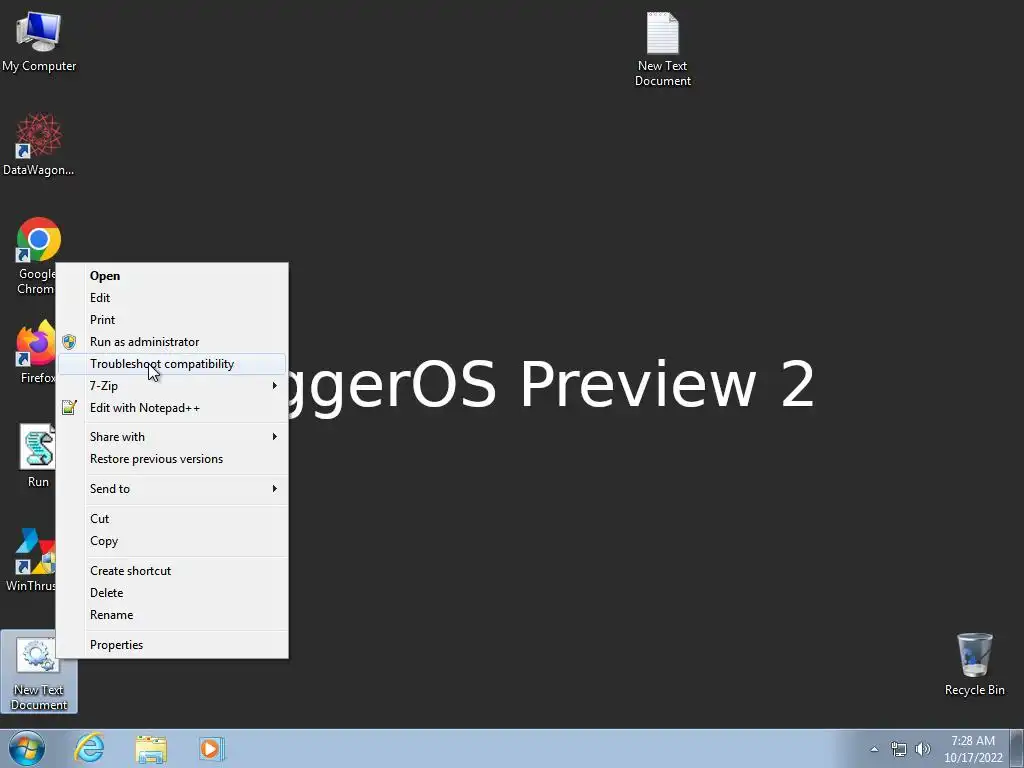
Task: Open the network status tray icon
Action: point(899,749)
